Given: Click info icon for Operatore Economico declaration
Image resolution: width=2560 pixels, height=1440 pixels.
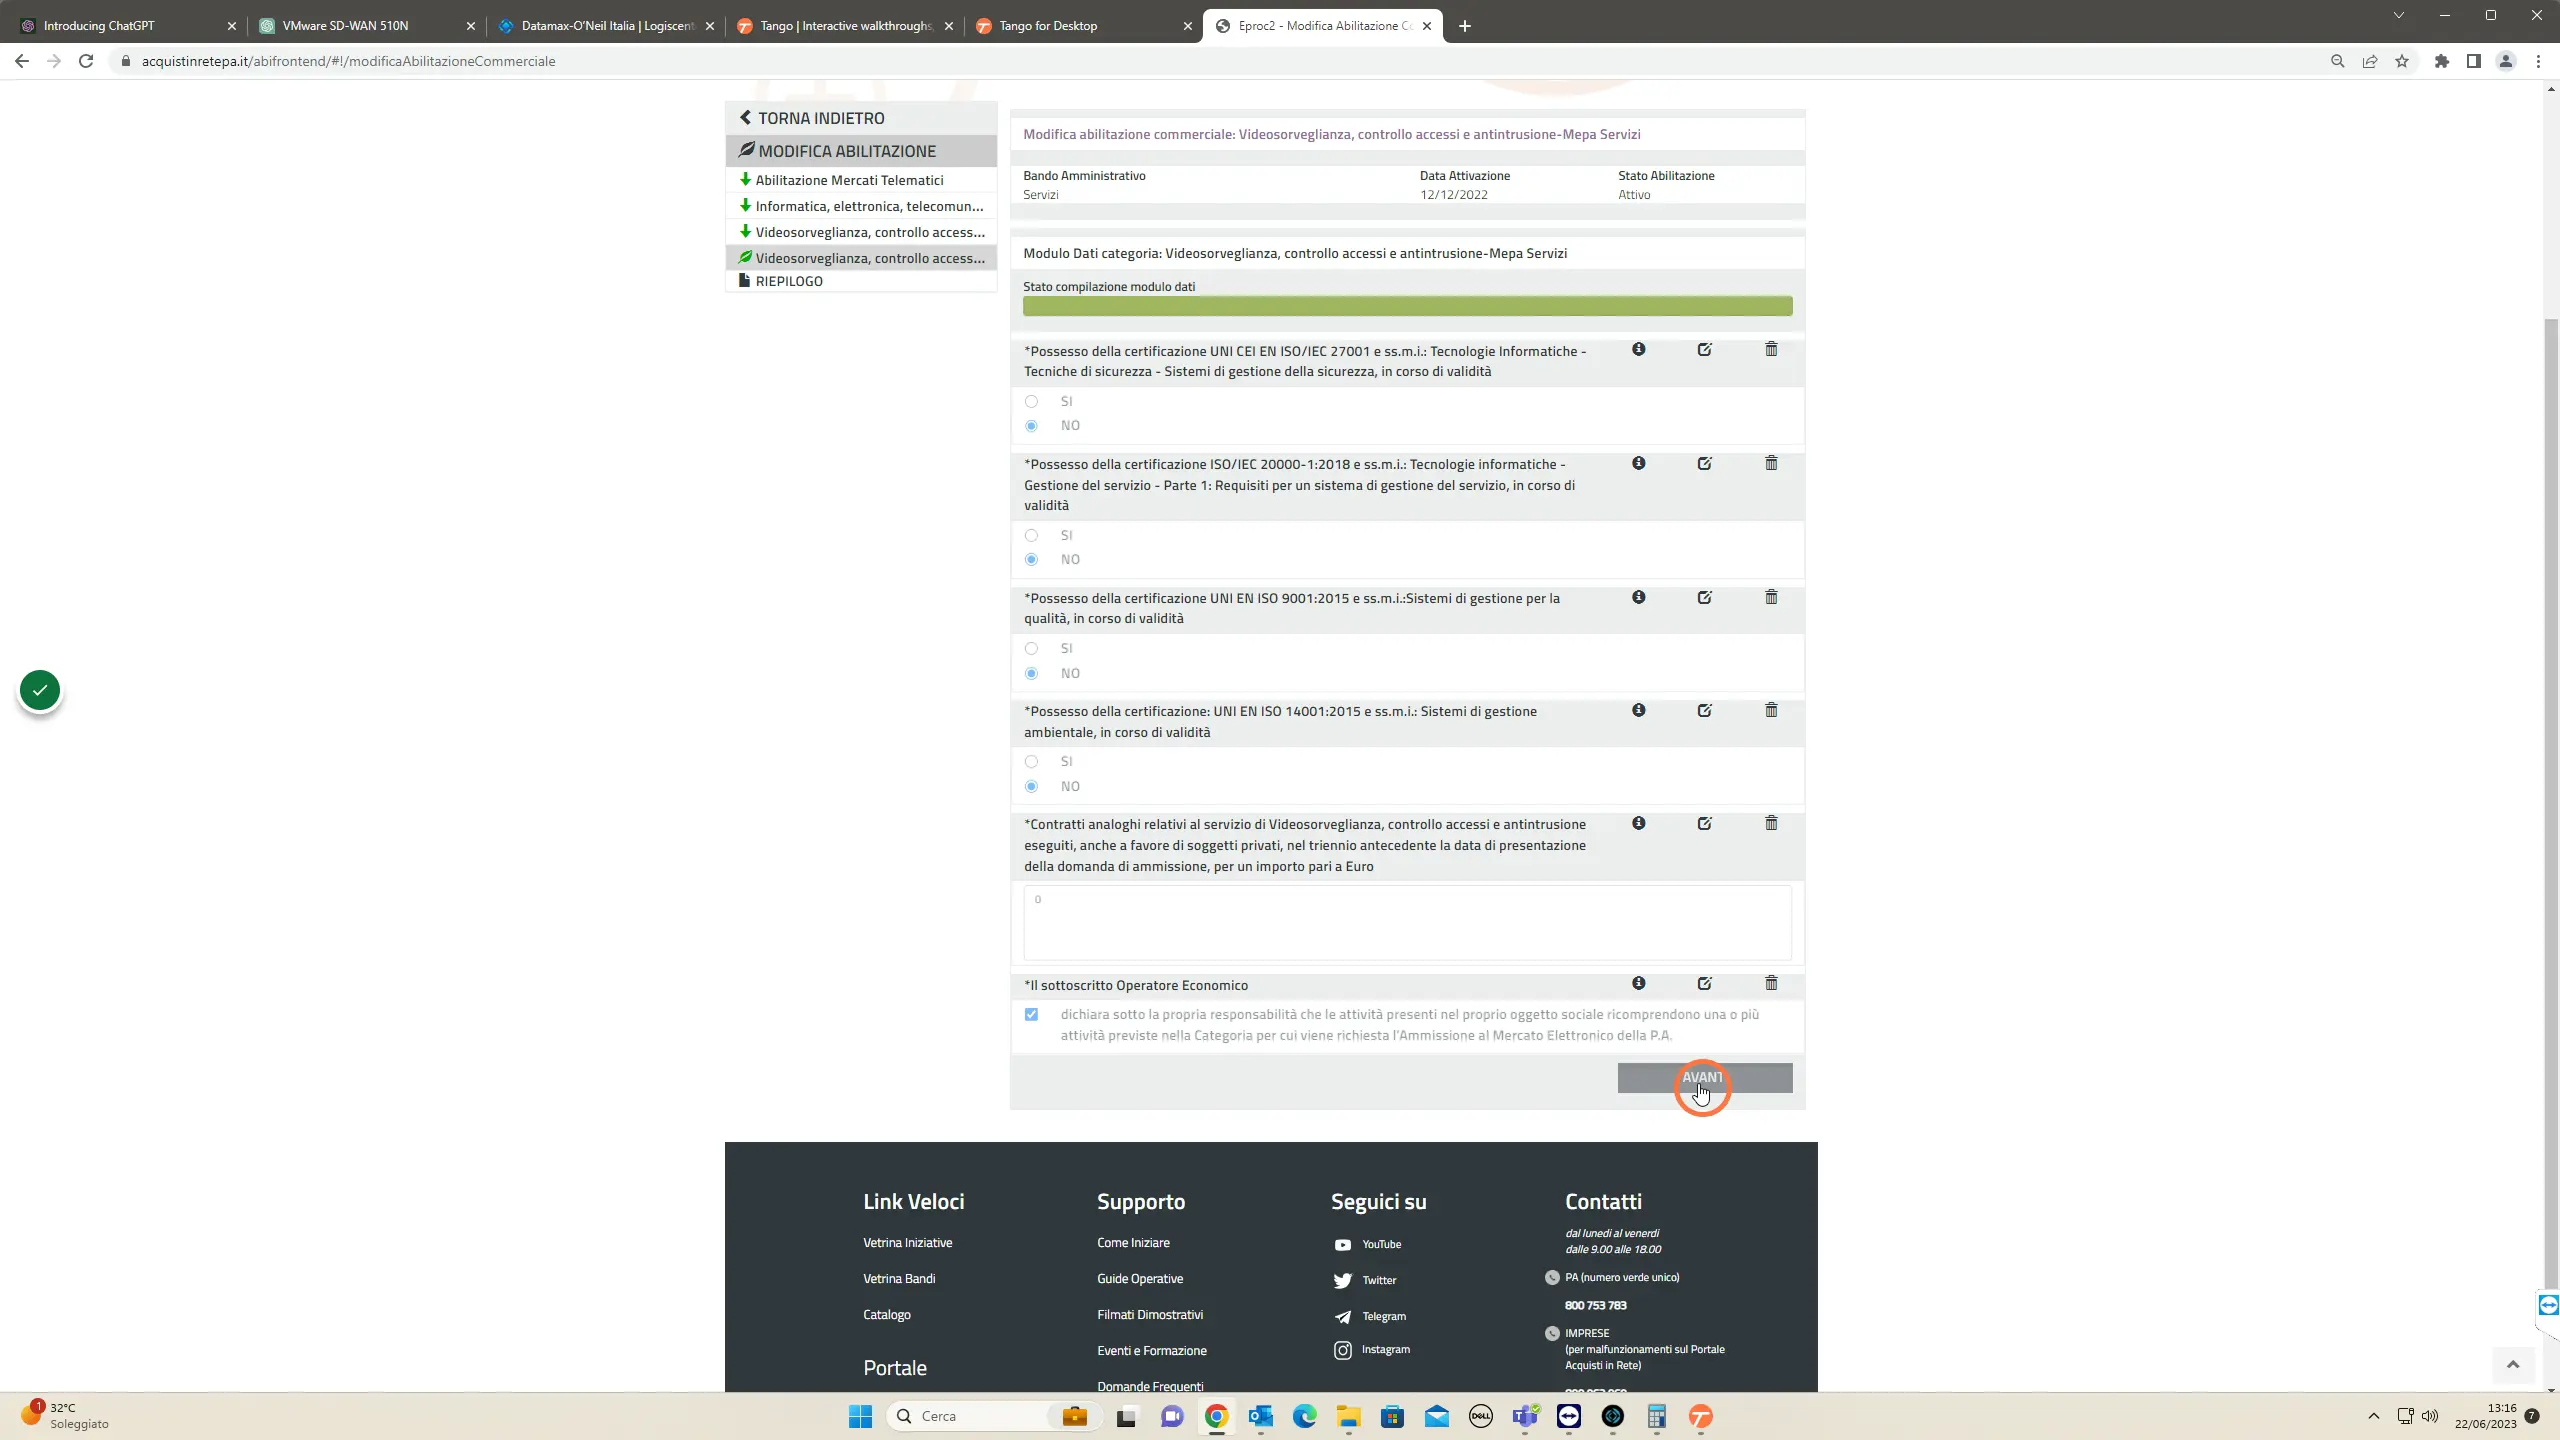Looking at the screenshot, I should [1638, 983].
